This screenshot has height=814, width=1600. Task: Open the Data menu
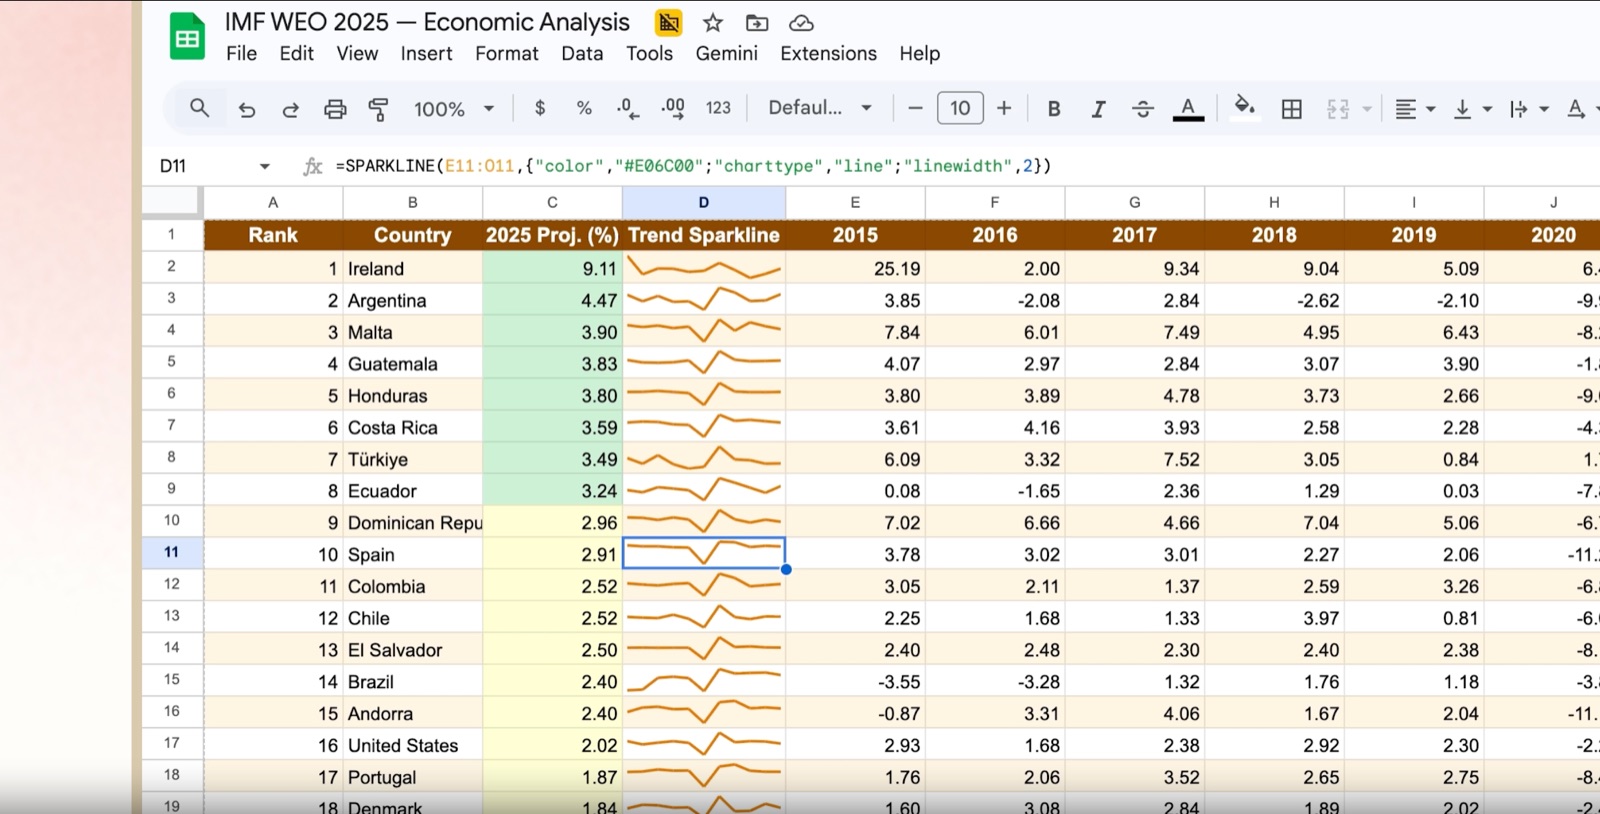tap(582, 54)
